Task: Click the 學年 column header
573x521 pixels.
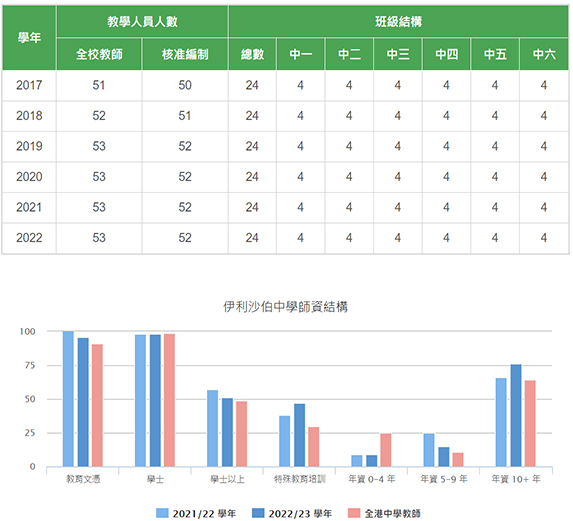Action: (x=29, y=38)
